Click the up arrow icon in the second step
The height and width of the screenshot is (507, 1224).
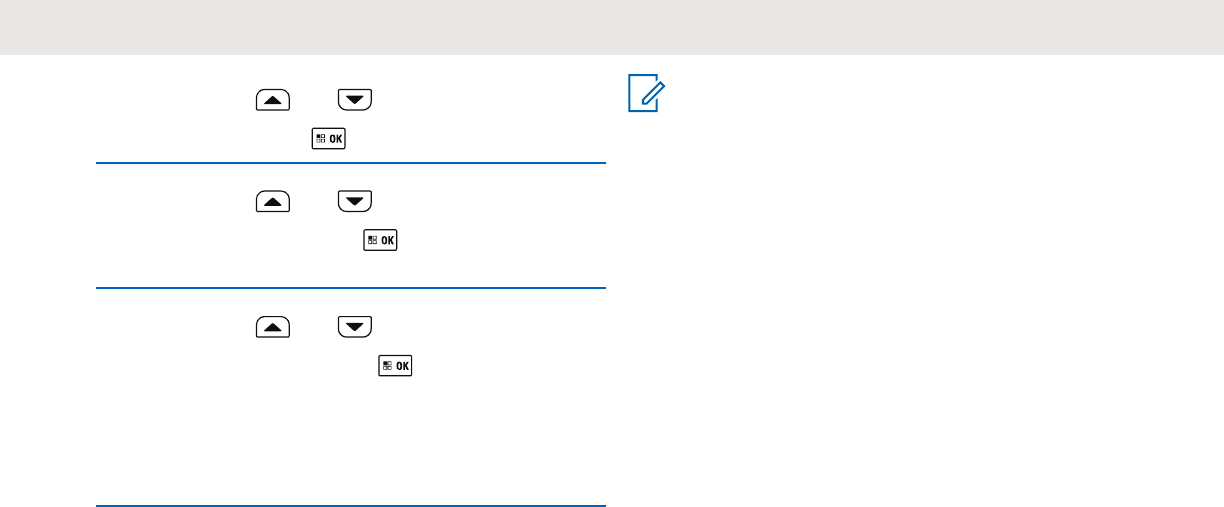click(x=273, y=201)
